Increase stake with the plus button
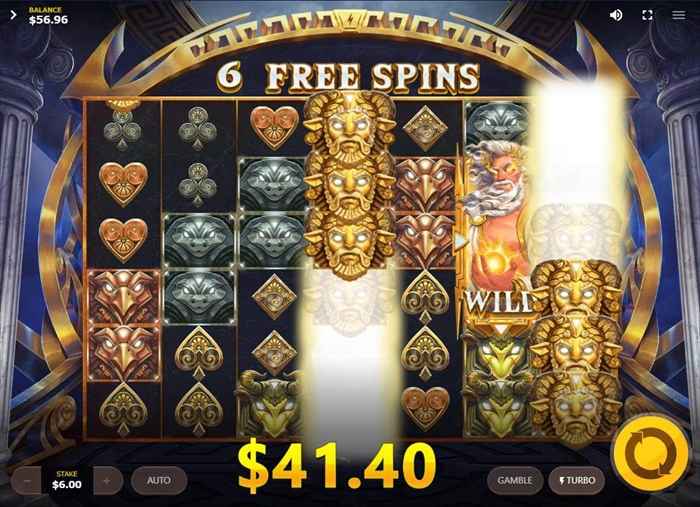Viewport: 700px width, 507px height. tap(107, 481)
